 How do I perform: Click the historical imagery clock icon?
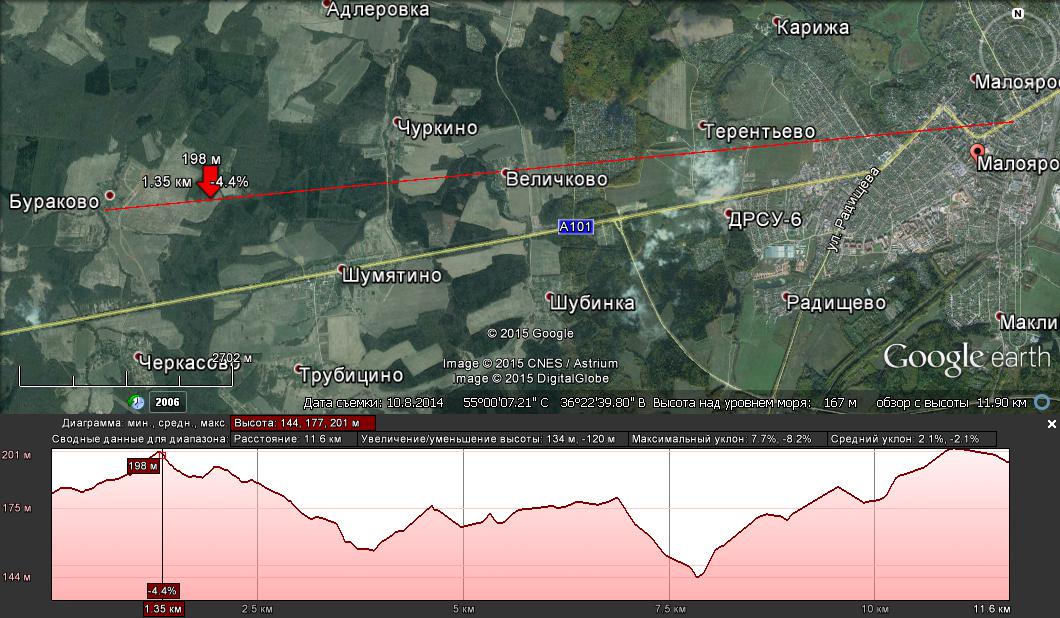[137, 402]
